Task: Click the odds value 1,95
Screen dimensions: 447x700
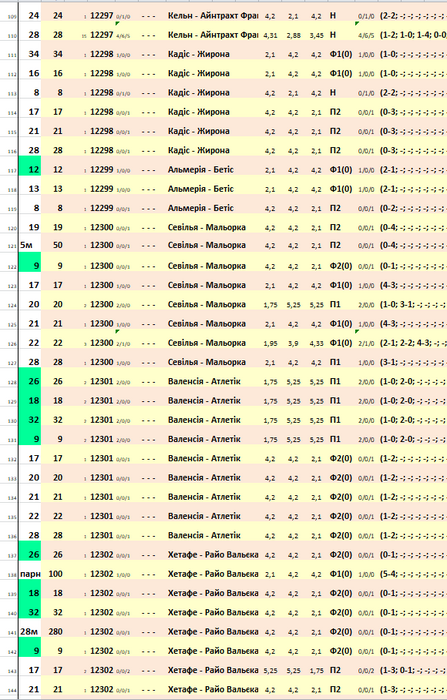Action: click(x=270, y=343)
